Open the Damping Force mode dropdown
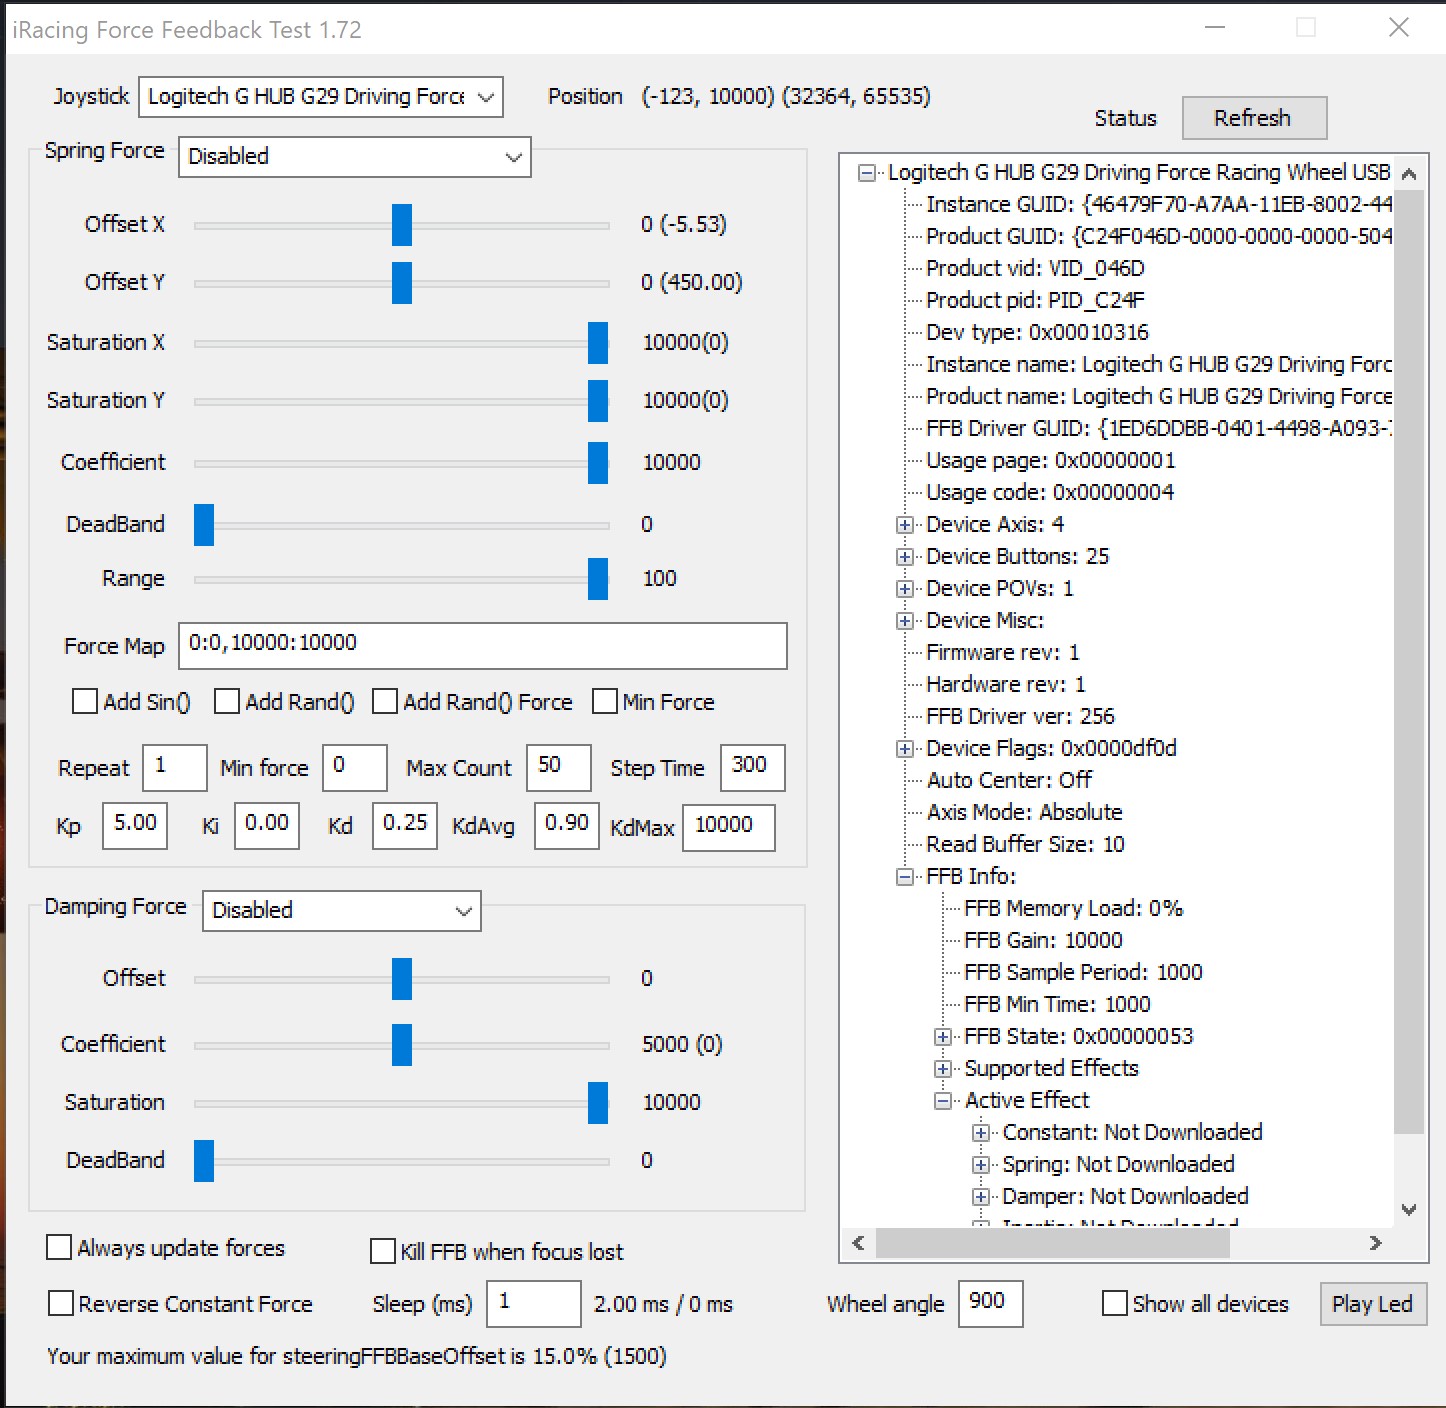 (x=341, y=911)
